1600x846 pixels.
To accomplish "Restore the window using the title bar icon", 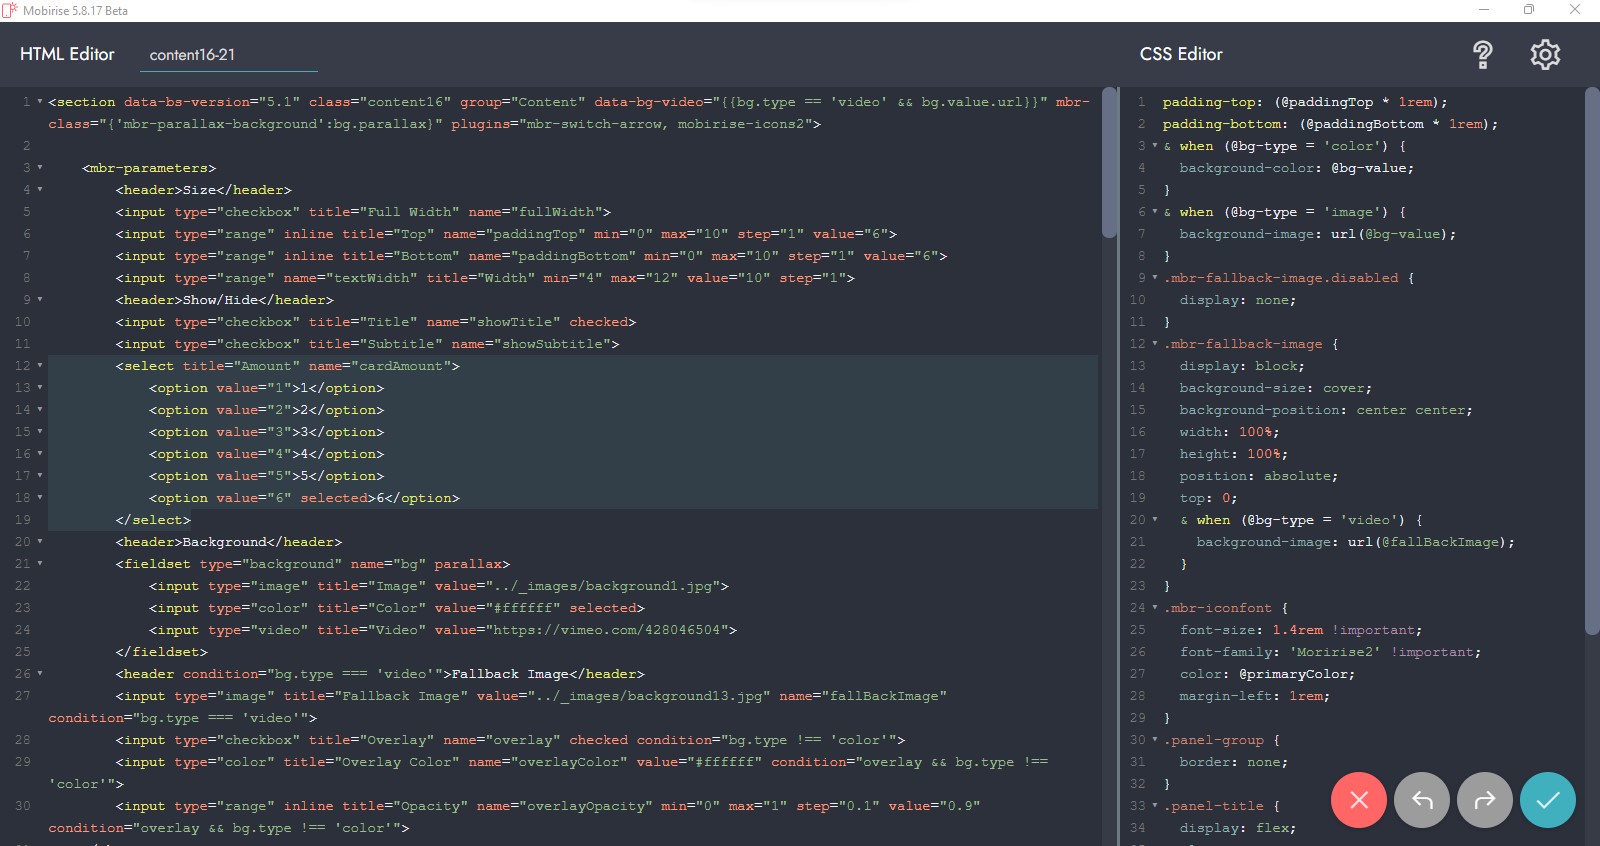I will (x=1528, y=10).
